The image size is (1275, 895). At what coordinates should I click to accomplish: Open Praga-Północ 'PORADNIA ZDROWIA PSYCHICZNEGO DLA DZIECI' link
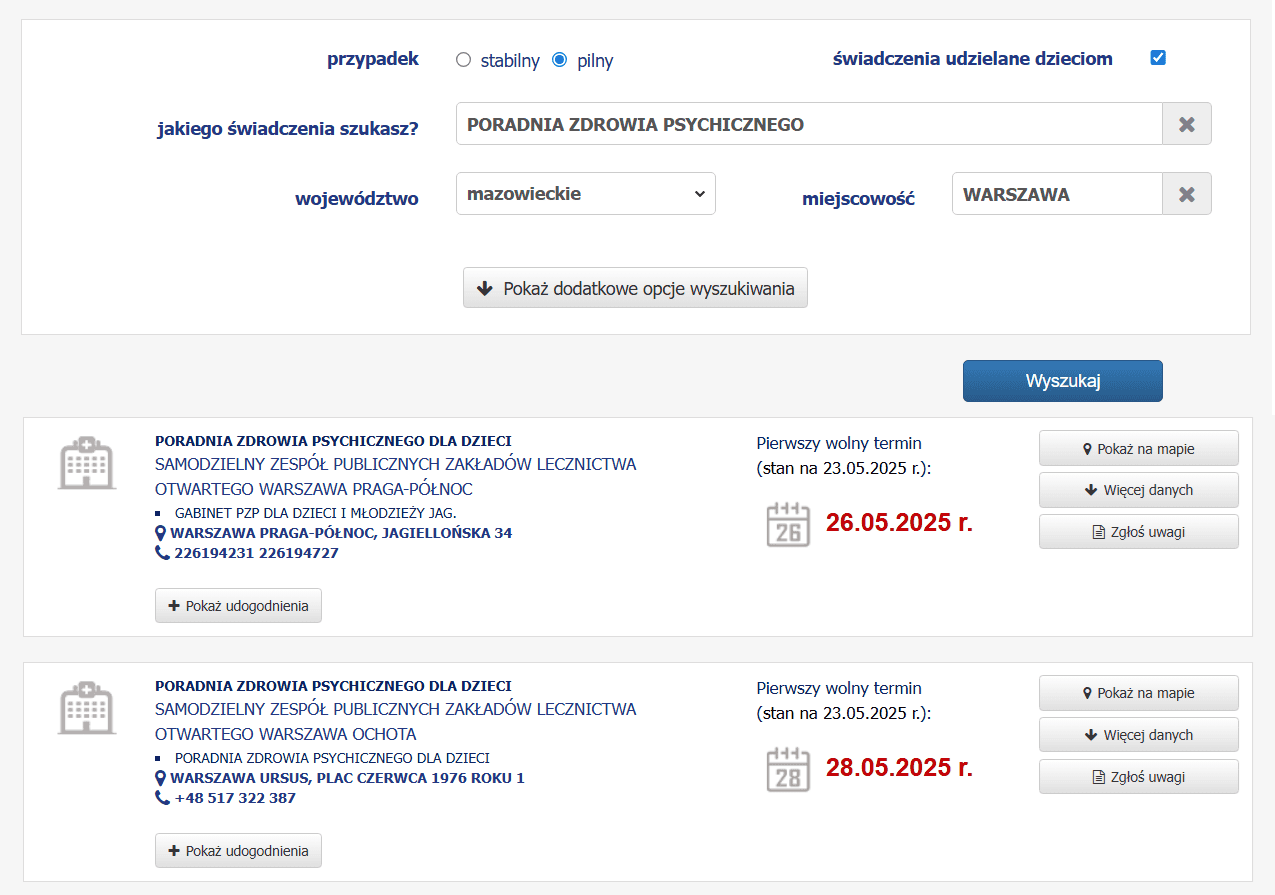(333, 441)
